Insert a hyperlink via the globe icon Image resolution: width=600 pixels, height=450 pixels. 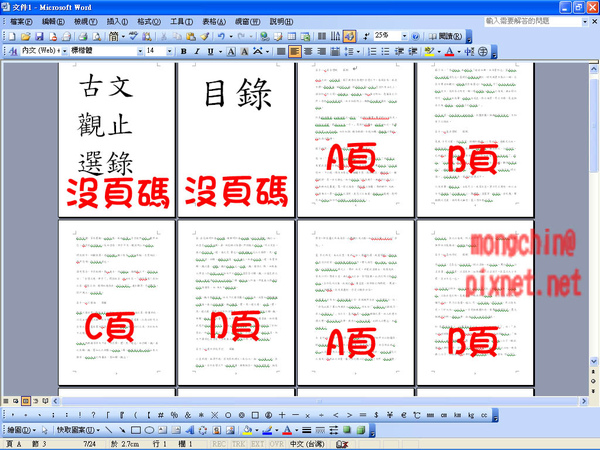(x=264, y=36)
